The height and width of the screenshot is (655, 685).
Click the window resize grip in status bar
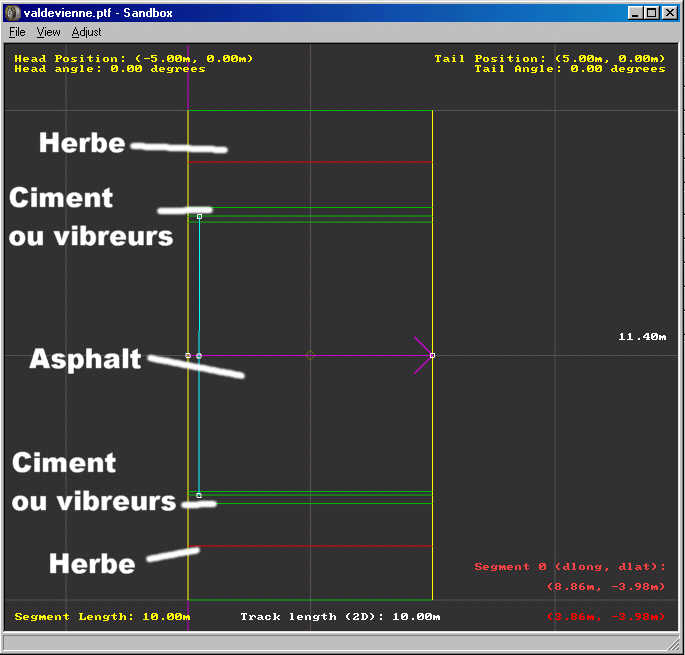[x=674, y=644]
